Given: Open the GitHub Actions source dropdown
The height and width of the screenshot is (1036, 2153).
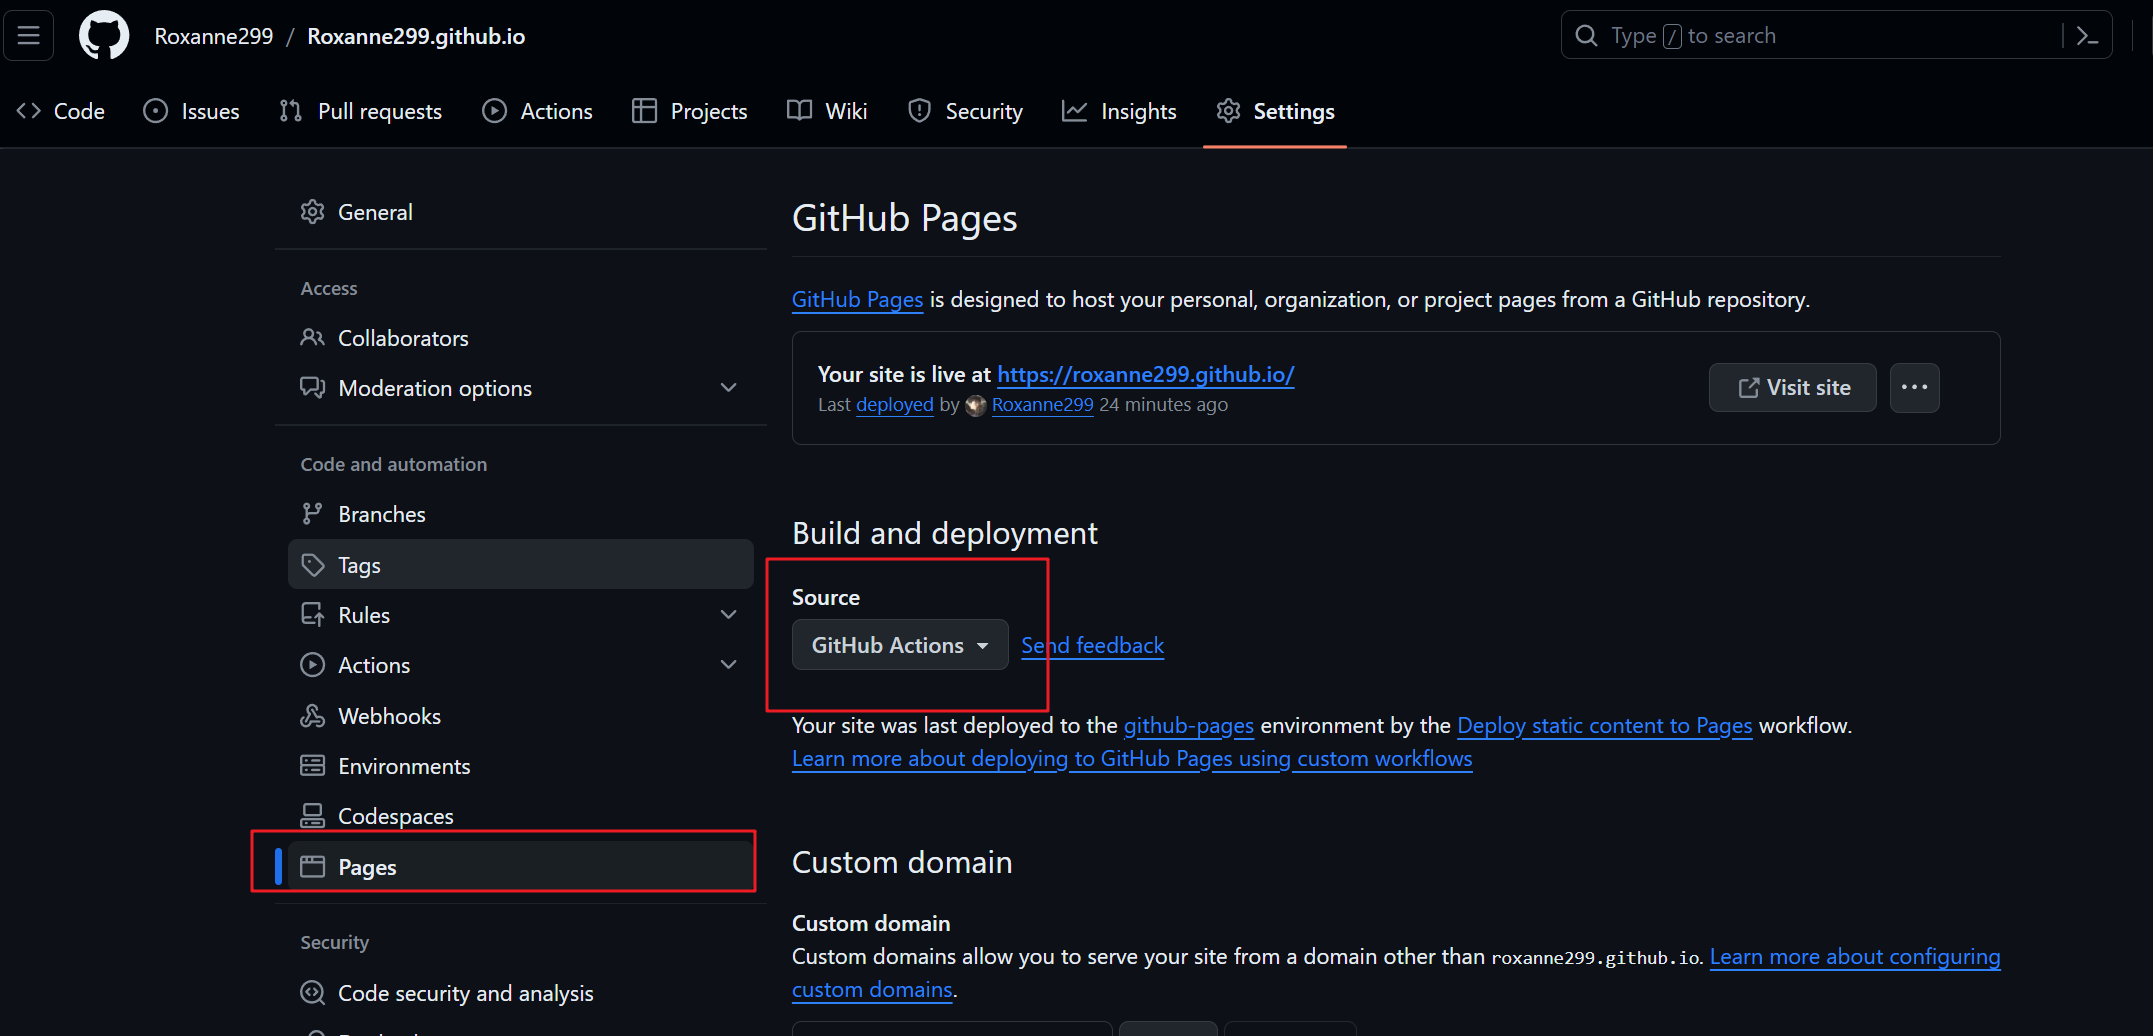Looking at the screenshot, I should [x=900, y=645].
